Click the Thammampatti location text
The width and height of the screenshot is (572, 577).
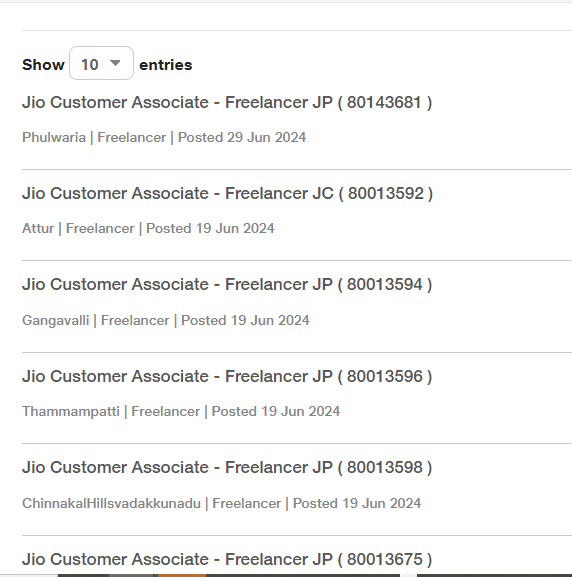coord(71,411)
